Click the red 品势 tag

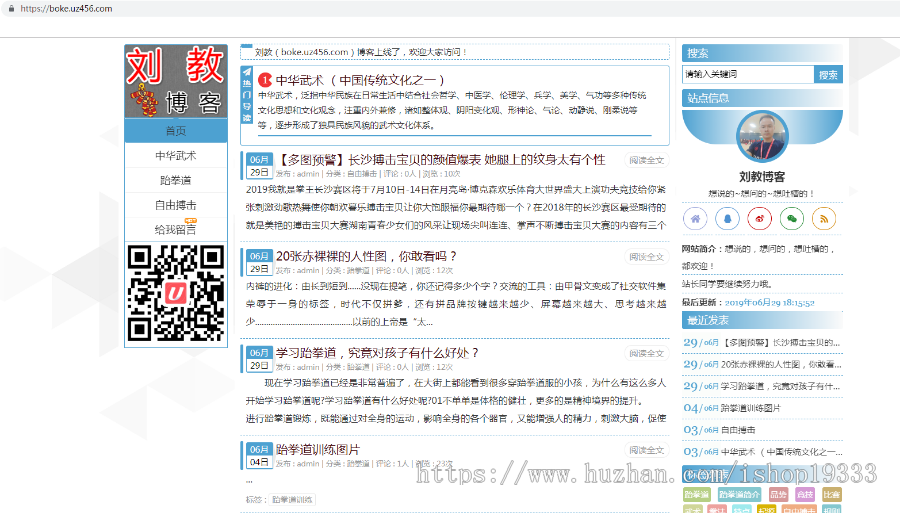tap(778, 494)
